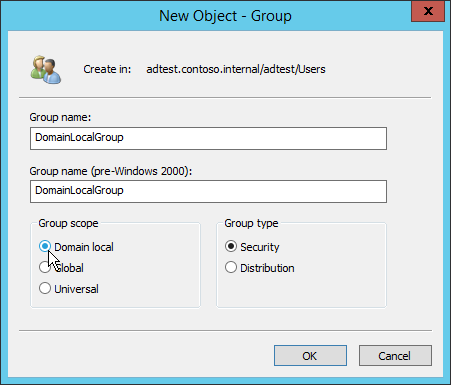The width and height of the screenshot is (451, 385).
Task: Focus the pre-Windows 2000 group name field
Action: pyautogui.click(x=208, y=191)
